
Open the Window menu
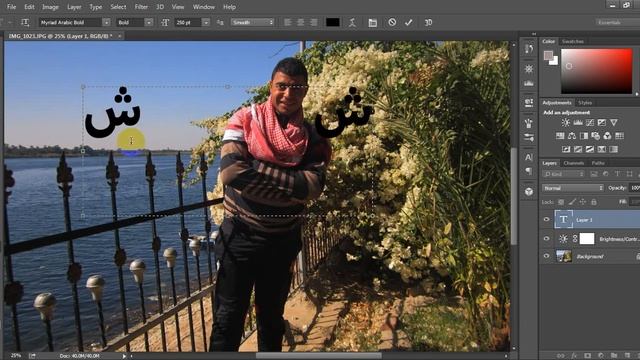204,7
